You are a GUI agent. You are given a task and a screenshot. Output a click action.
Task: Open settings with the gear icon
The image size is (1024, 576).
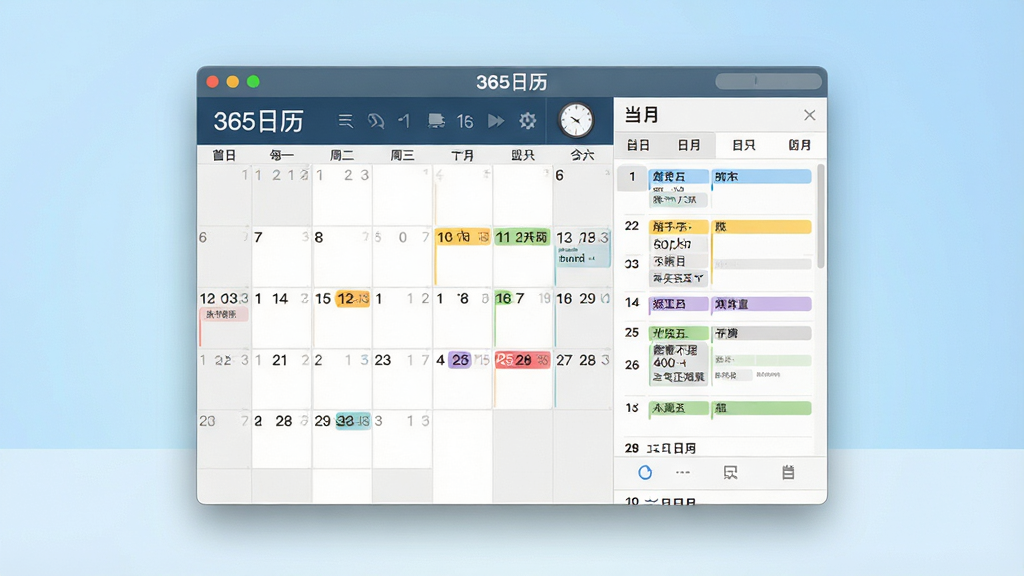(x=528, y=121)
